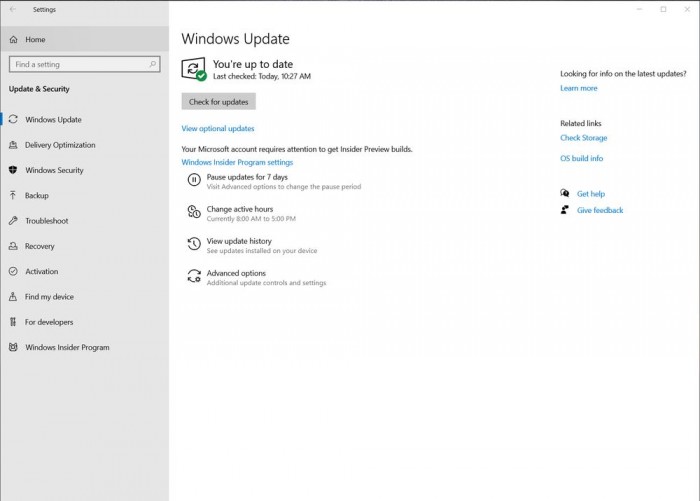Click "Visit Advanced options to change the pause period"
700x501 pixels.
pyautogui.click(x=283, y=186)
